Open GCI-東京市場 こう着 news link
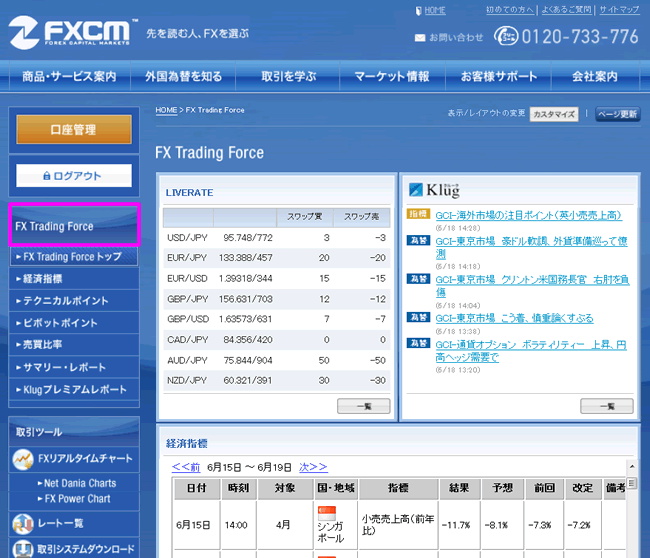Screen dimensions: 650x558 tap(514, 318)
